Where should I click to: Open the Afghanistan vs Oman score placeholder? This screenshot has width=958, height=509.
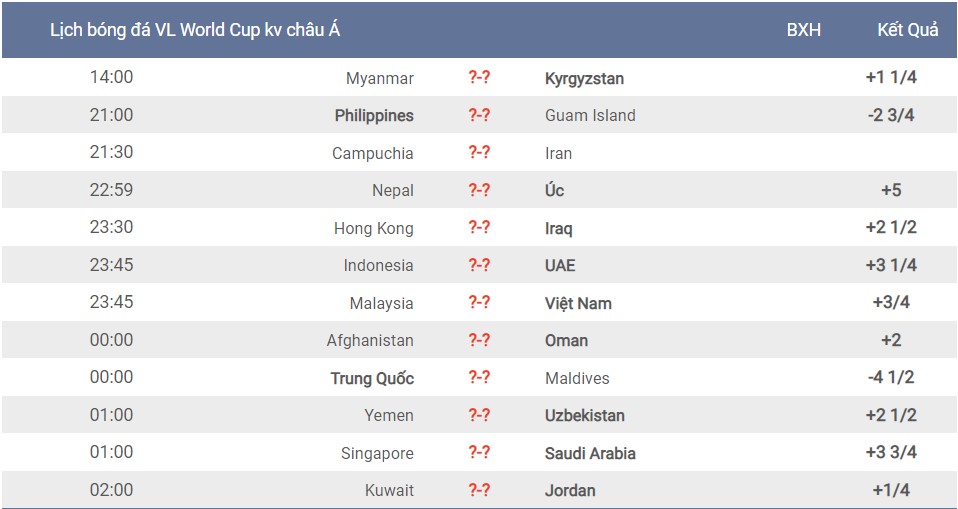[479, 340]
